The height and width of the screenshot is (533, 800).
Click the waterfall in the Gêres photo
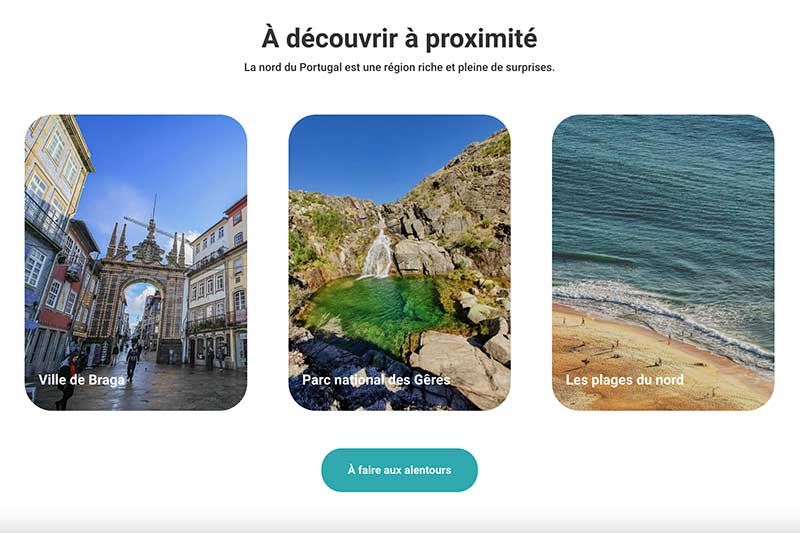[x=377, y=252]
